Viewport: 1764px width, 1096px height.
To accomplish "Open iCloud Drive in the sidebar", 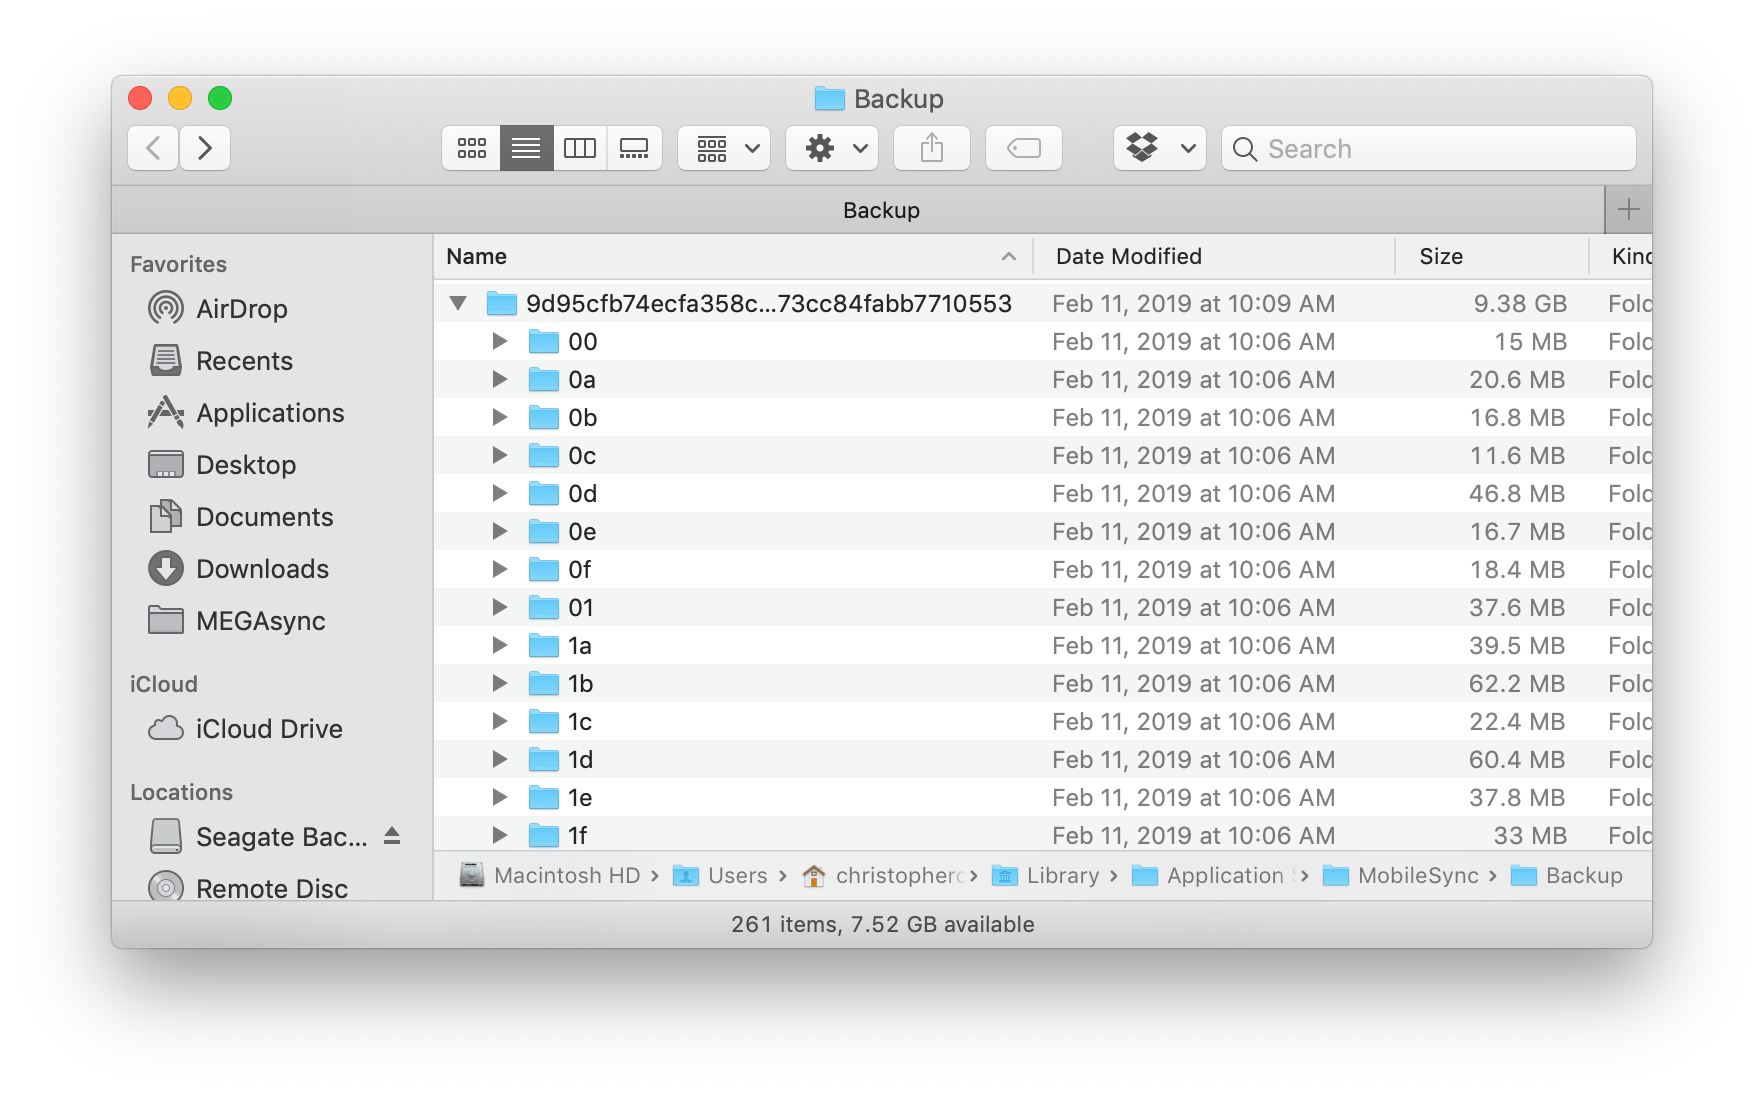I will point(245,728).
